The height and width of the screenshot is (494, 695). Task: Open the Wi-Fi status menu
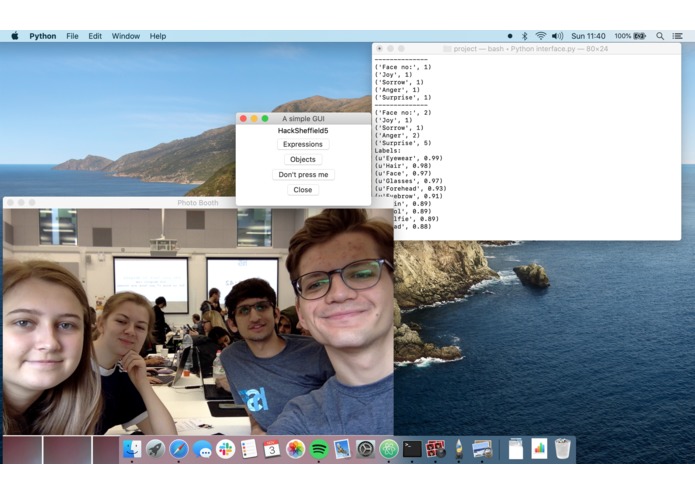tap(541, 36)
